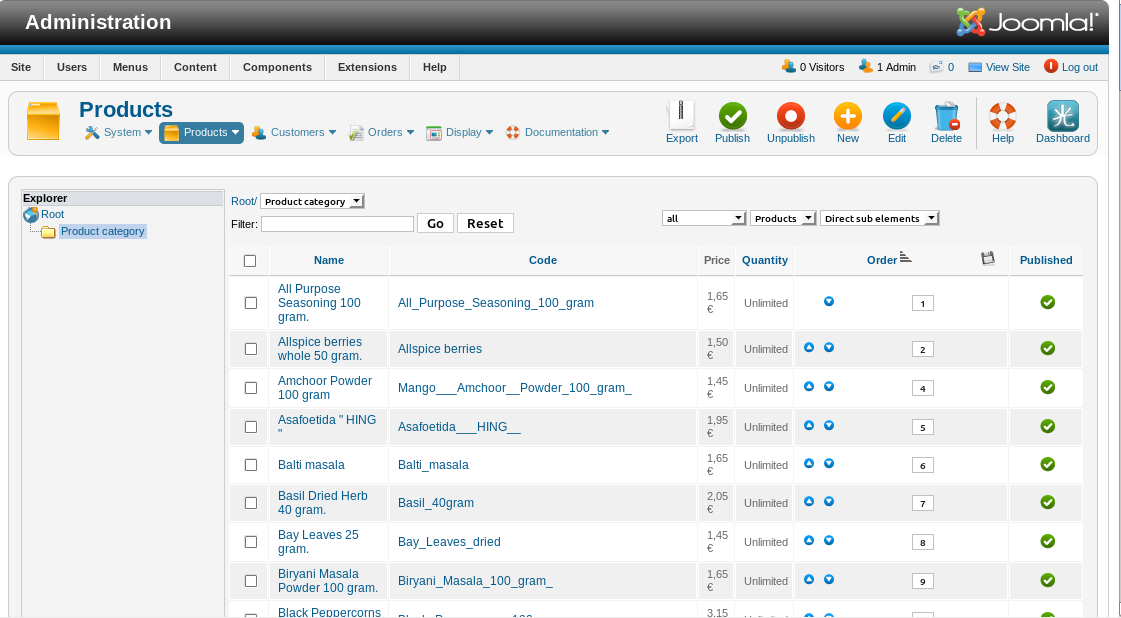Sort table by Name column header
Viewport: 1121px width, 618px height.
[x=329, y=260]
